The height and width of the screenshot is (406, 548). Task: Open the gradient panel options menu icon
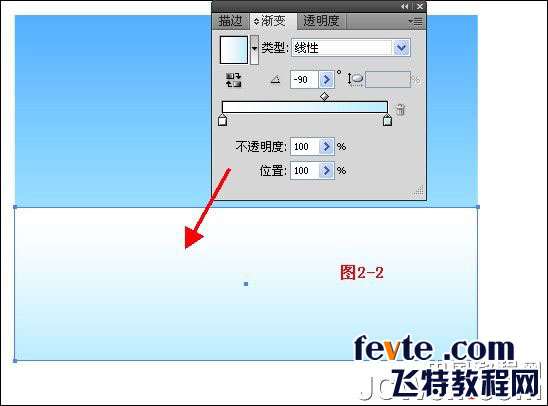tap(416, 22)
